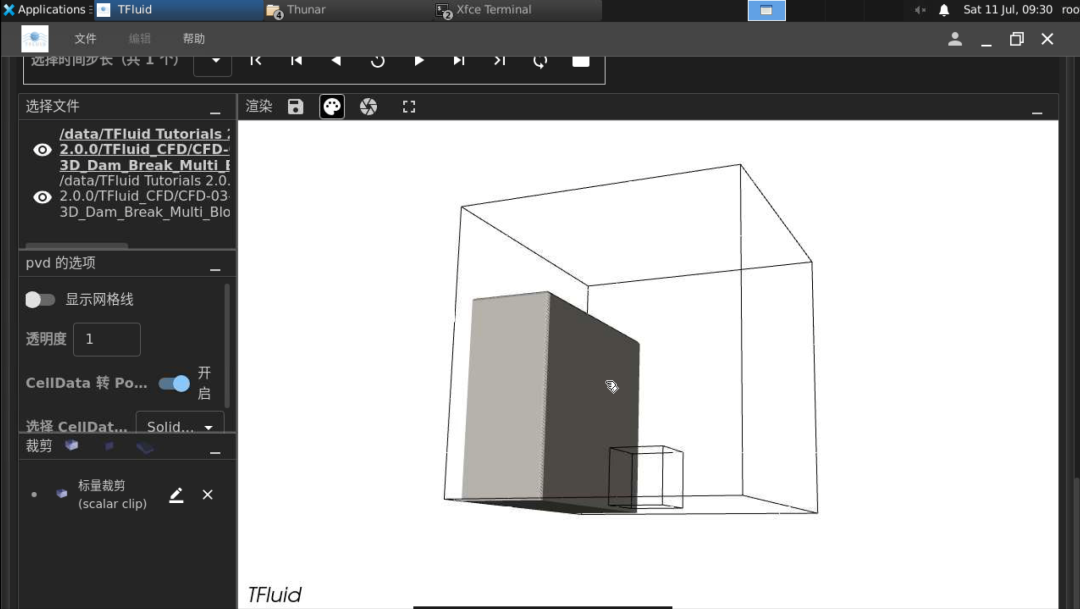
Task: Toggle loop playback icon
Action: [x=540, y=61]
